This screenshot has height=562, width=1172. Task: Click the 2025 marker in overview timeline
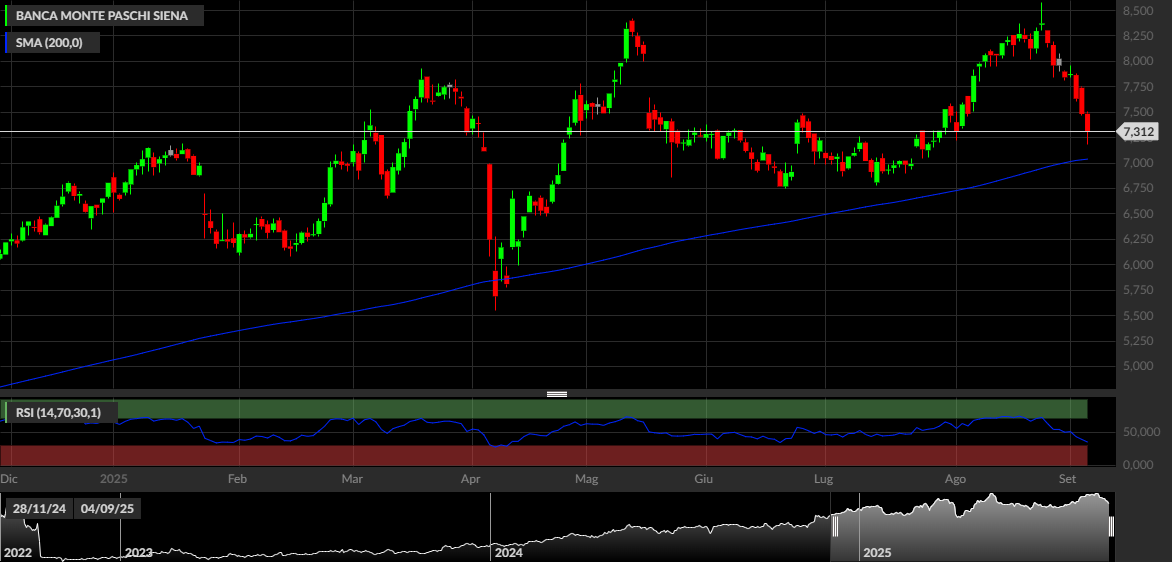pos(878,553)
